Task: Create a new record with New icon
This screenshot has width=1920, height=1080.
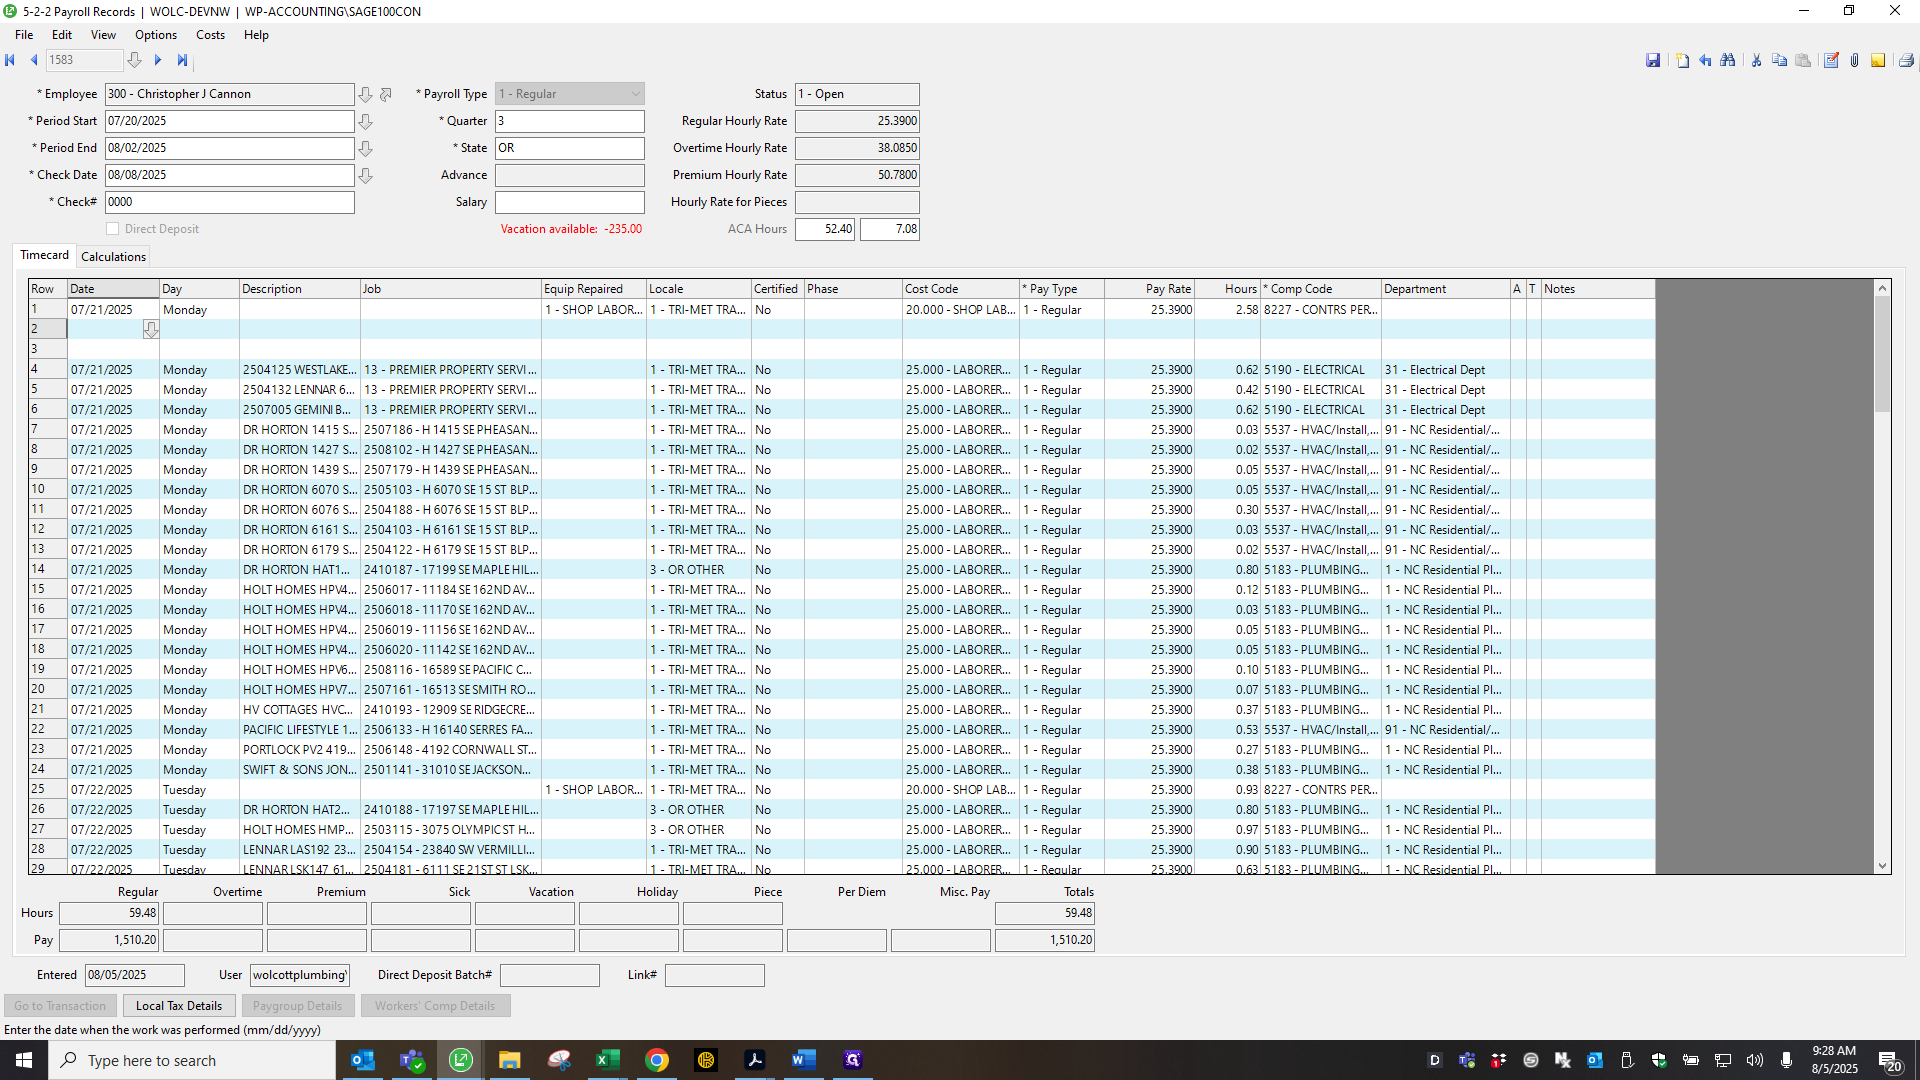Action: (1682, 60)
